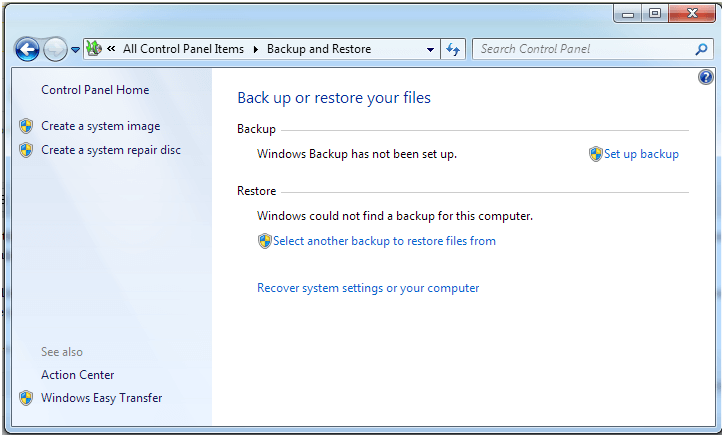Click shield icon beside Windows Easy Transfer
The height and width of the screenshot is (437, 724).
click(26, 398)
